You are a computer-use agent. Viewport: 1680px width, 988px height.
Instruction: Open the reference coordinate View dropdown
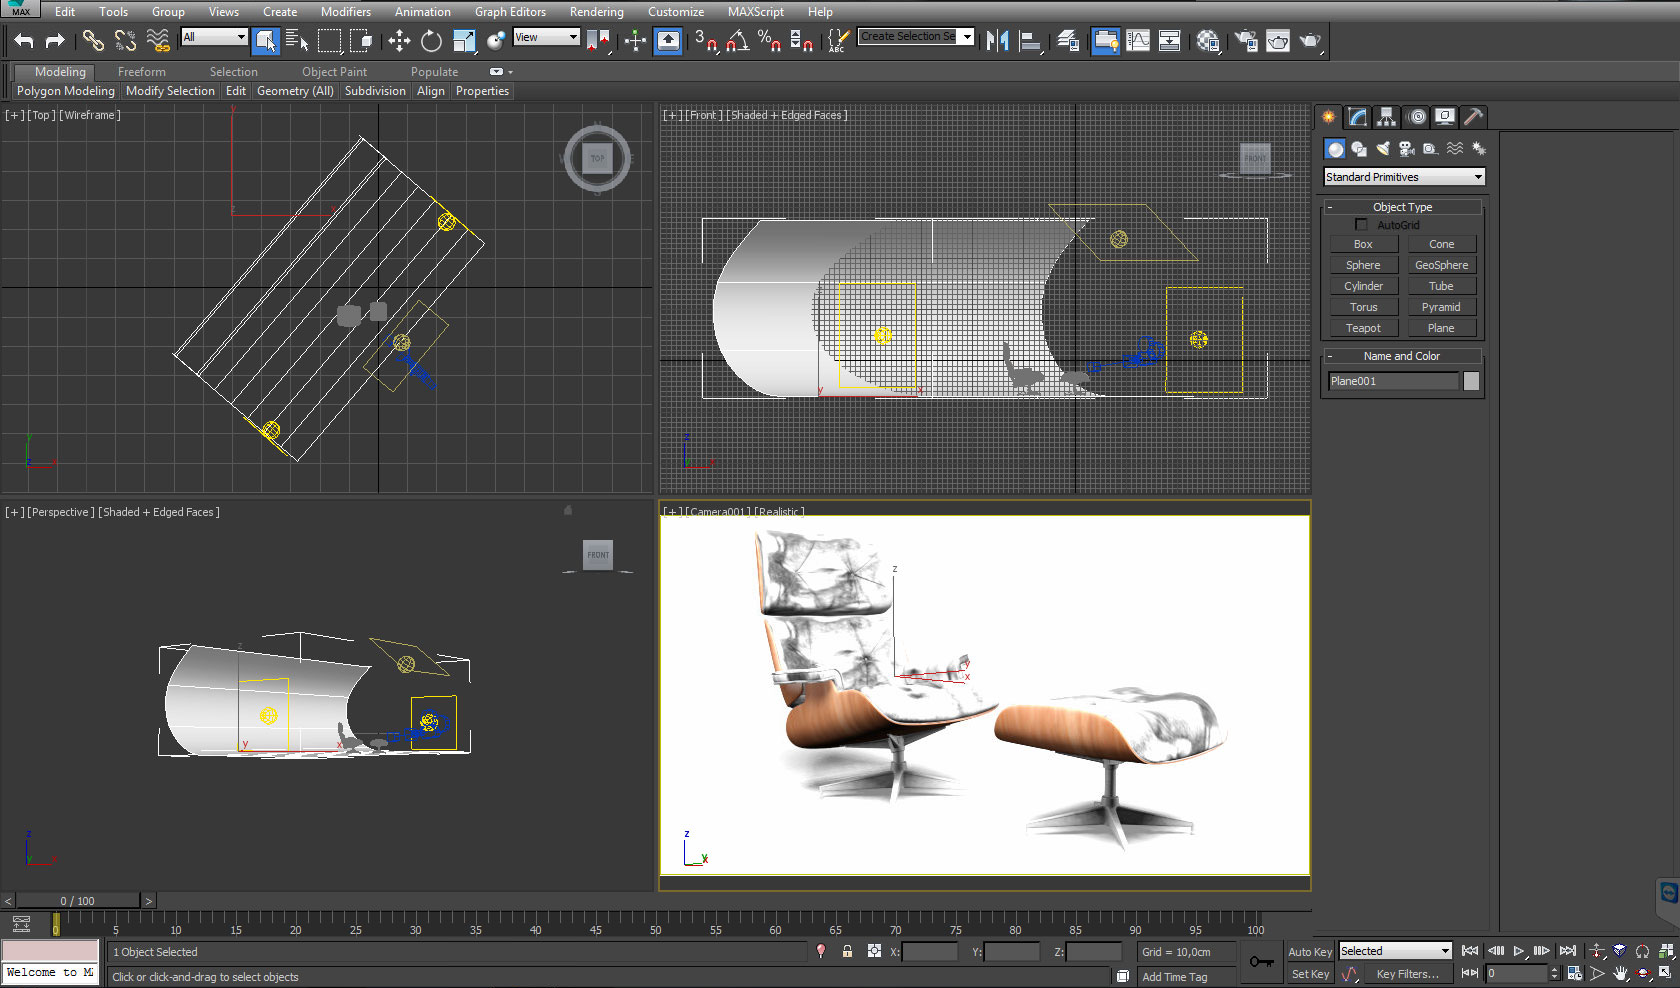tap(546, 37)
